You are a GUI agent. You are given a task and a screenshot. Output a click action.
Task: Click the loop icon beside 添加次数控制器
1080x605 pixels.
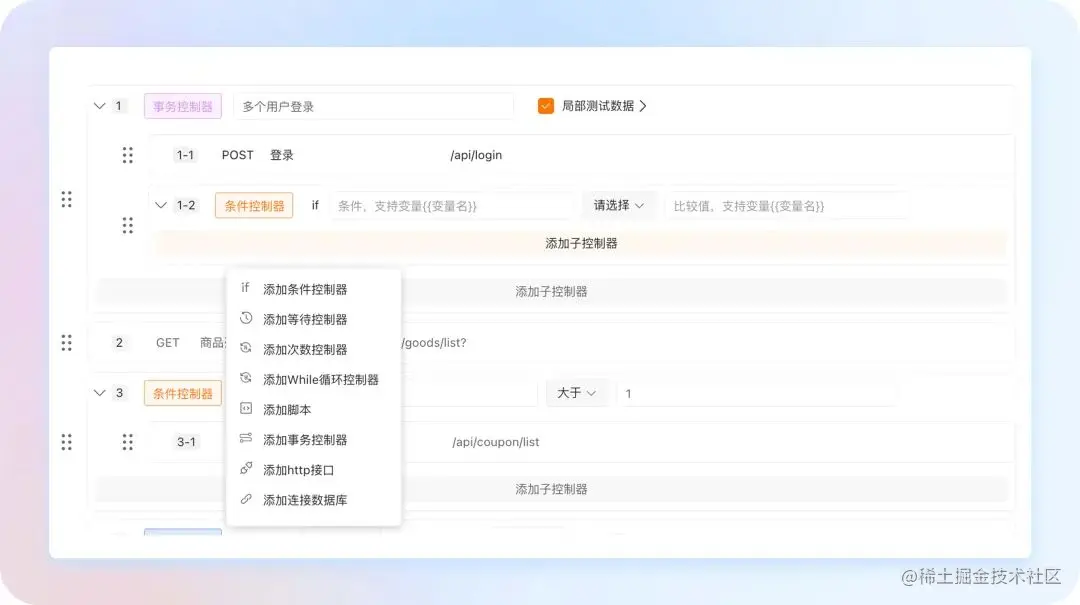point(246,348)
